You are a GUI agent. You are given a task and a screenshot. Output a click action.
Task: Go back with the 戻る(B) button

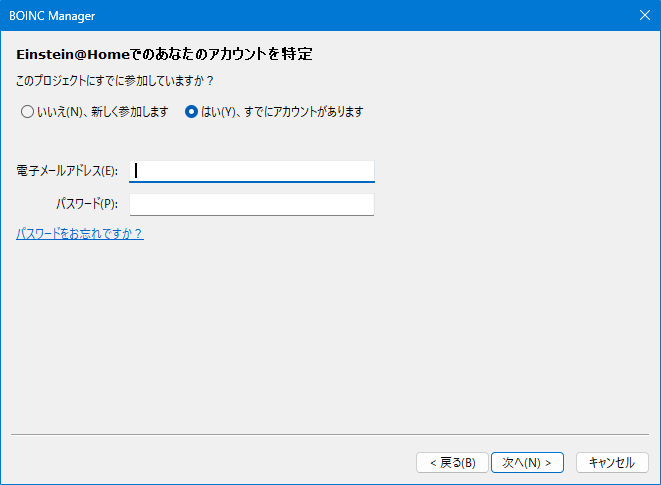coord(452,463)
